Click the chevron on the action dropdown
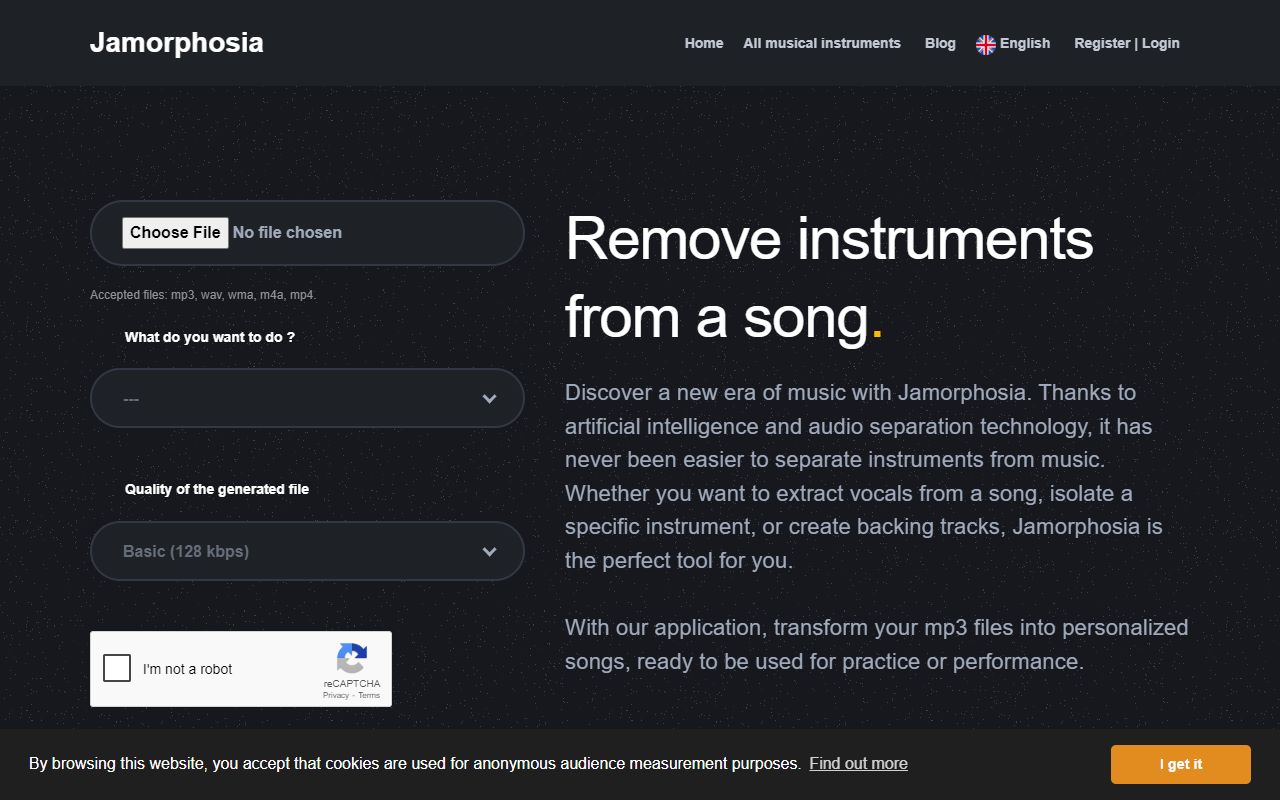Screen dimensions: 1280x800 (x=489, y=398)
